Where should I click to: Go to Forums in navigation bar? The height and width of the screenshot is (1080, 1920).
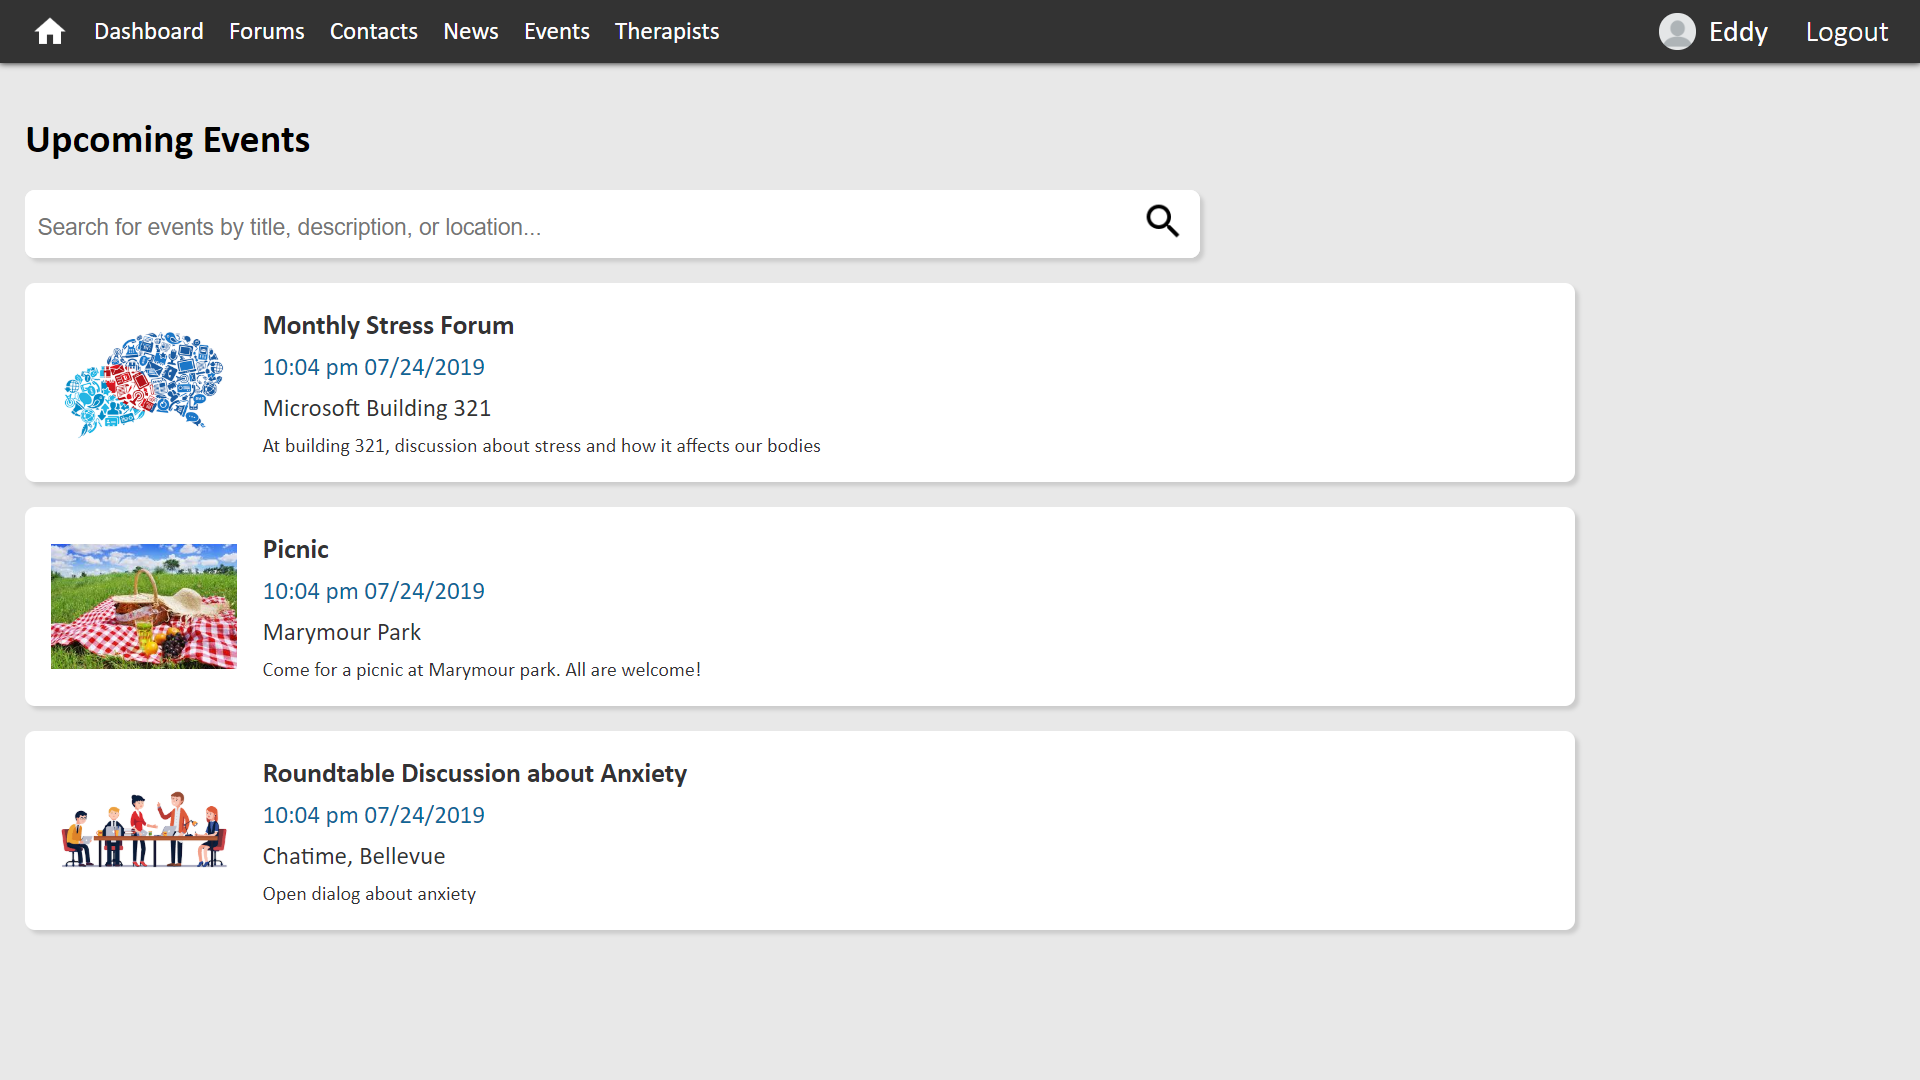coord(267,32)
